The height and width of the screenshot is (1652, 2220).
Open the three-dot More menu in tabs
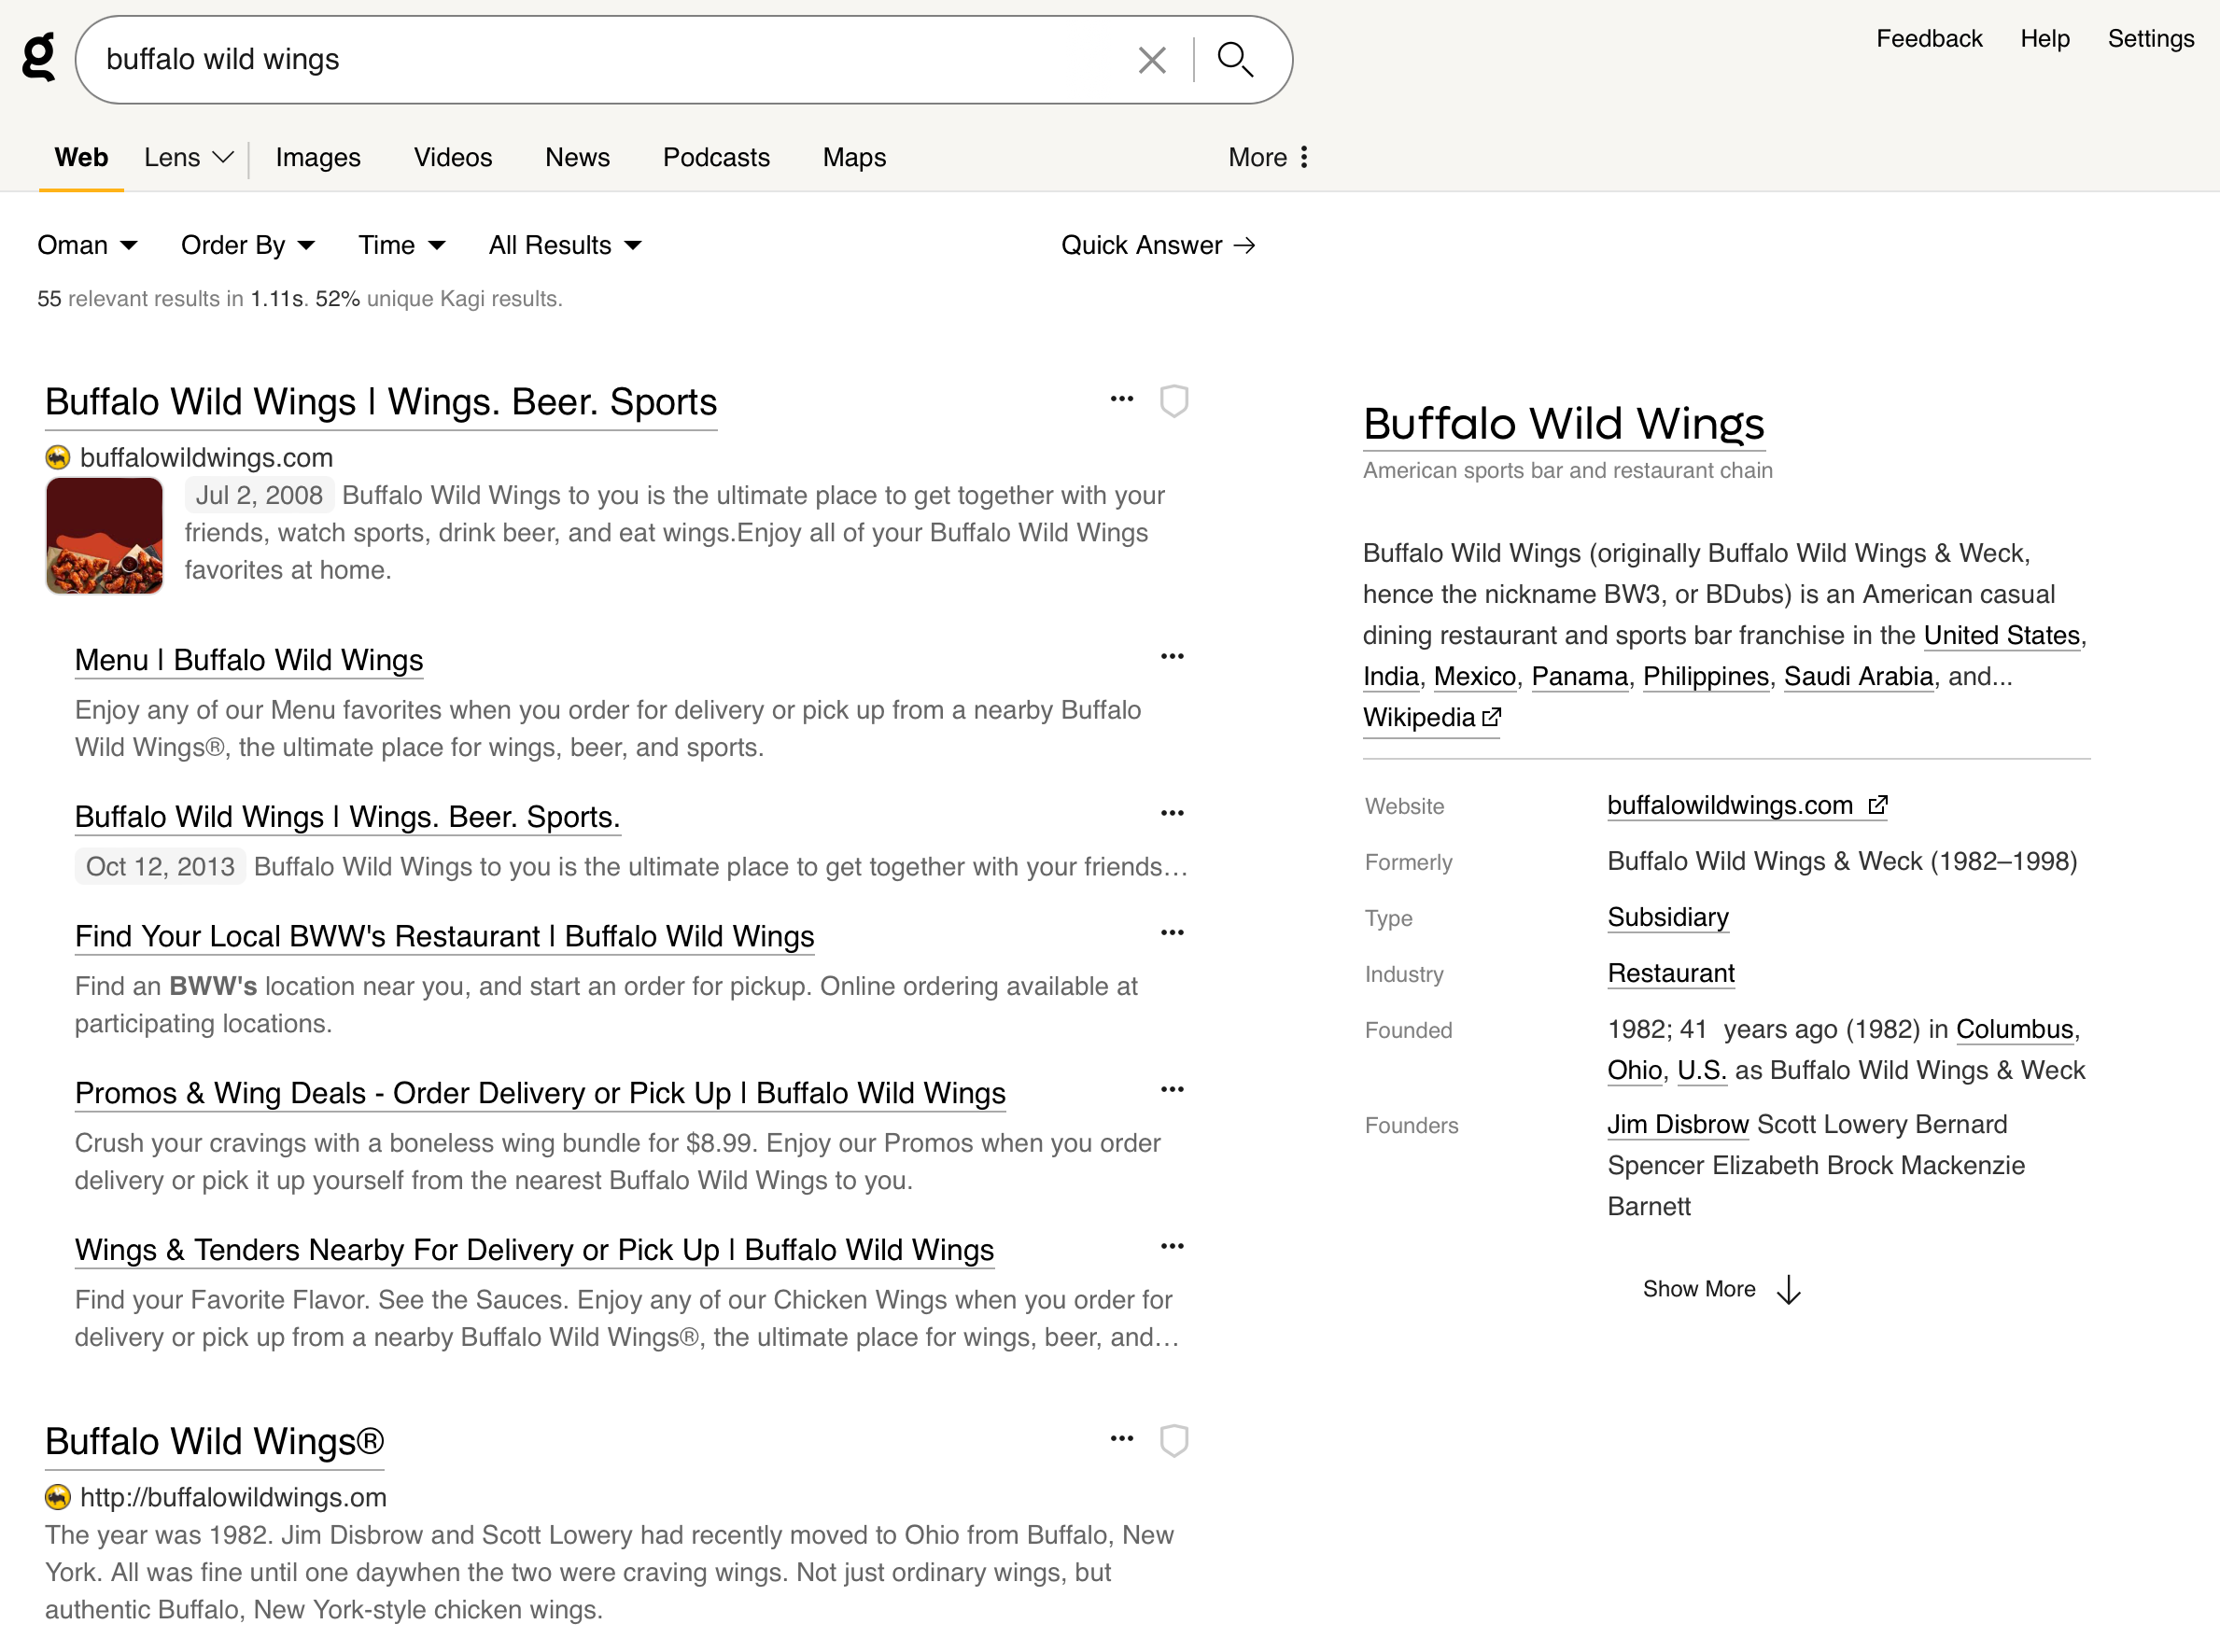1304,157
